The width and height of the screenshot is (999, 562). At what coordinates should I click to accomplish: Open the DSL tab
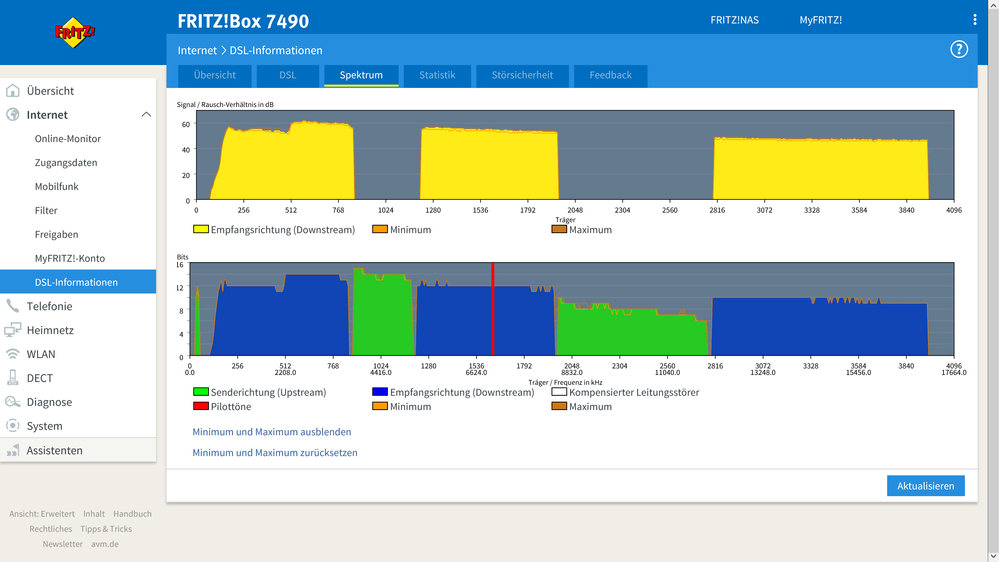(287, 75)
